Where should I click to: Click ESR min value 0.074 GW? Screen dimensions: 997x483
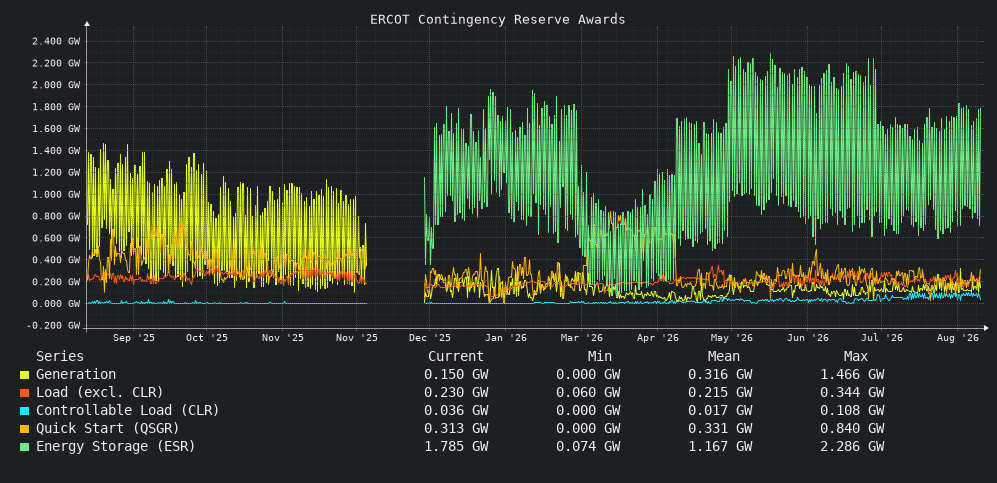pyautogui.click(x=588, y=446)
